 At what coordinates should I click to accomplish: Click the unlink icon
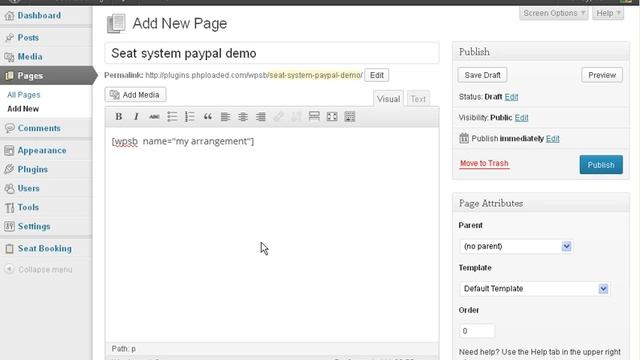(296, 117)
